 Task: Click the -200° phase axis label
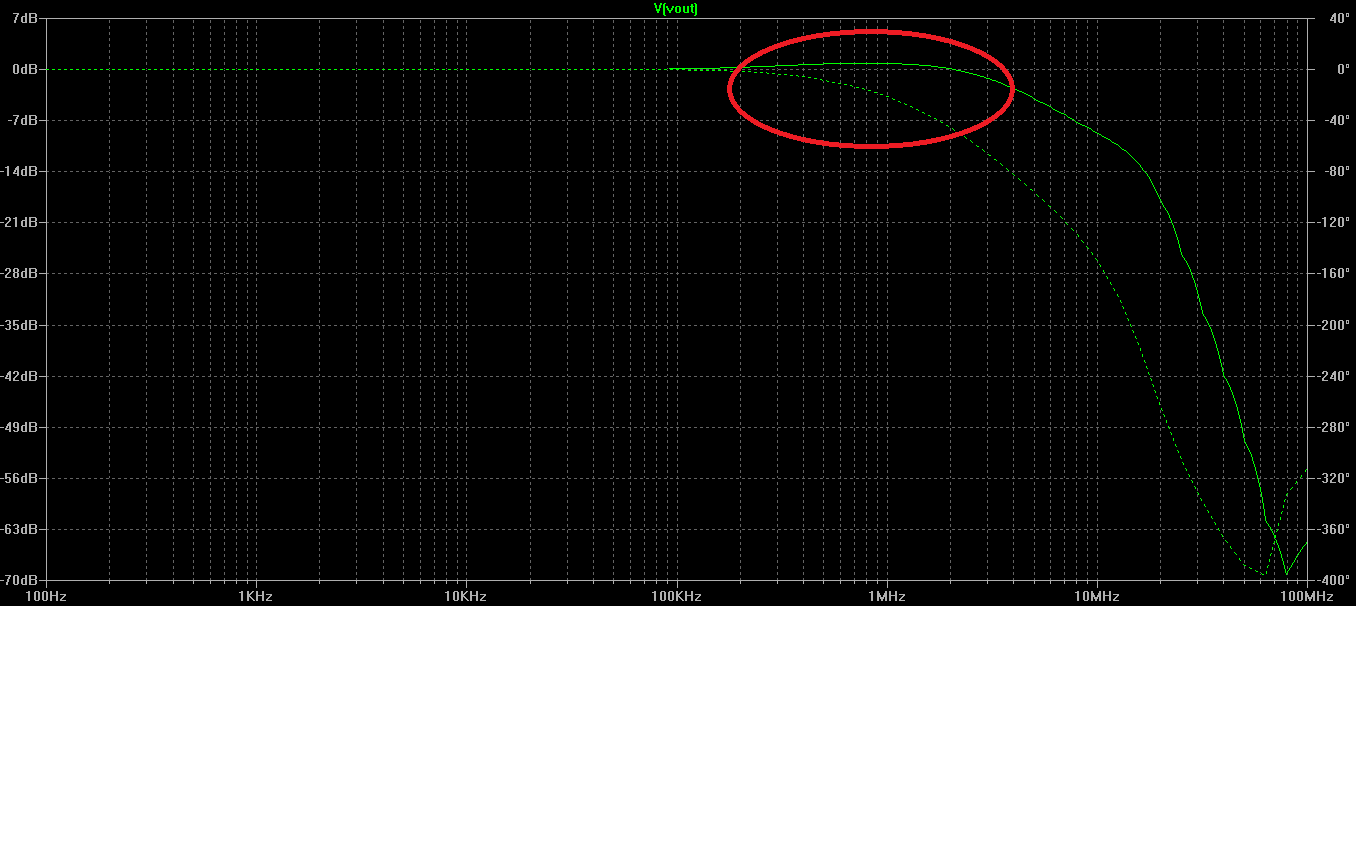pos(1332,325)
